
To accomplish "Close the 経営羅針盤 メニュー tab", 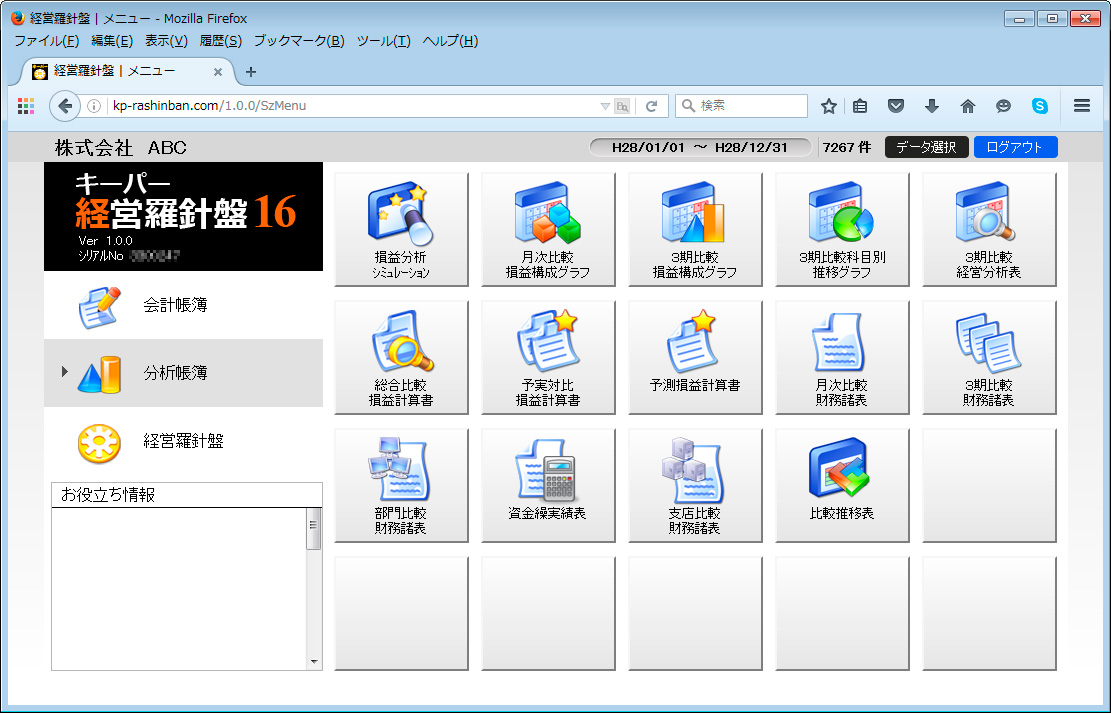I will tap(218, 72).
